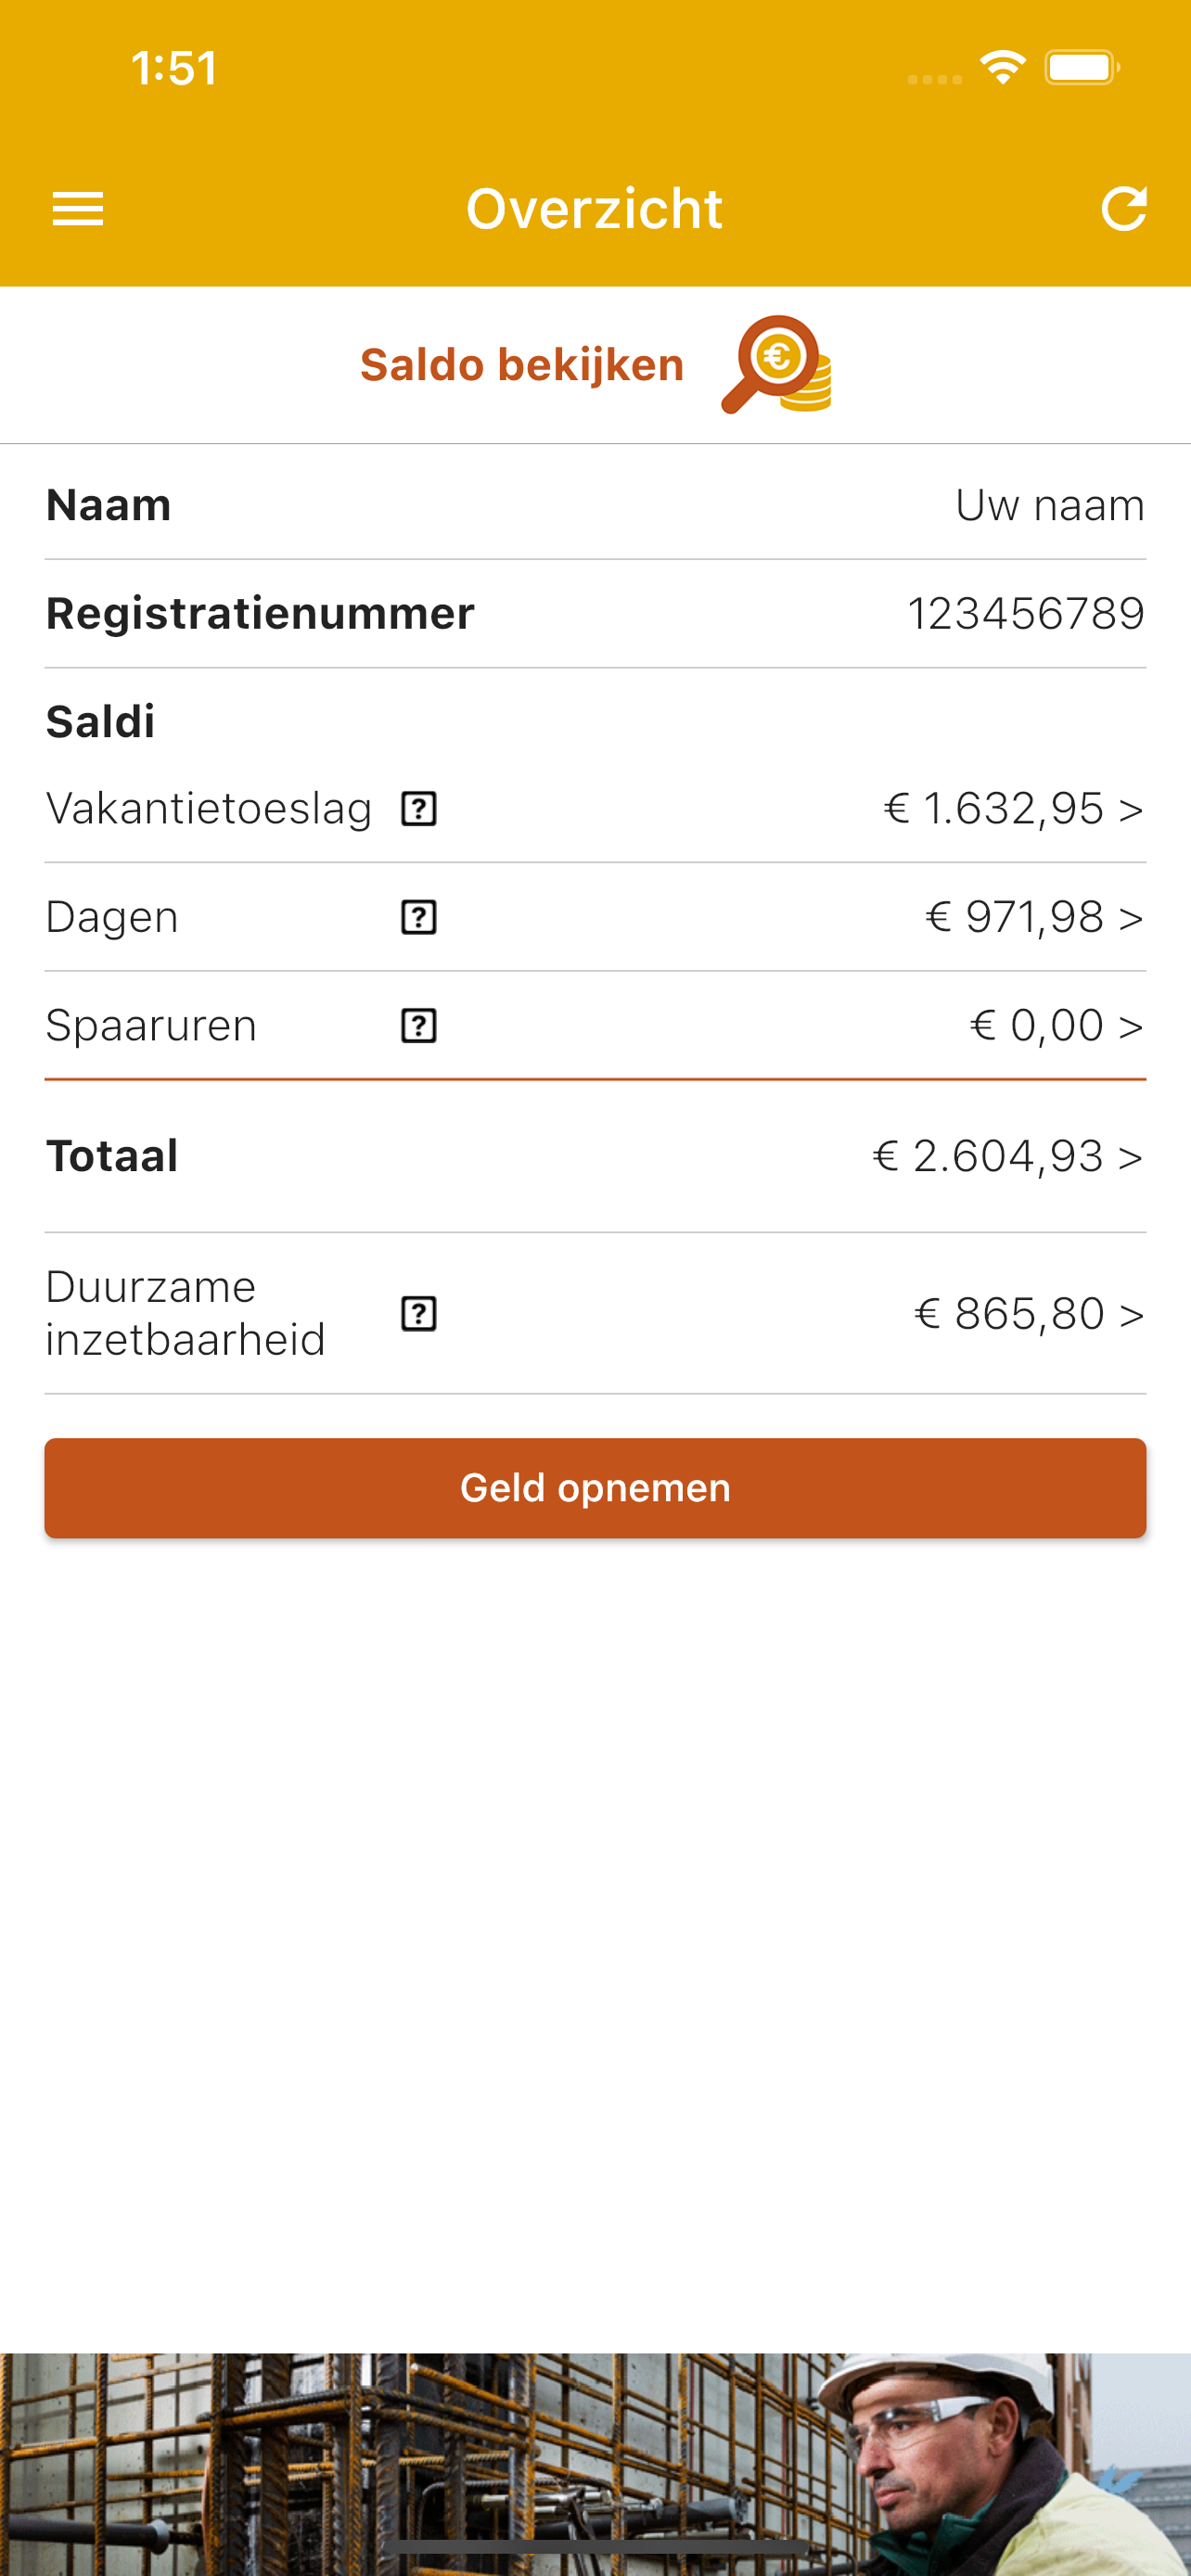Expand Duurzame inzetbaarheid amount € 865,80
Viewport: 1191px width, 2576px height.
pyautogui.click(x=1029, y=1313)
